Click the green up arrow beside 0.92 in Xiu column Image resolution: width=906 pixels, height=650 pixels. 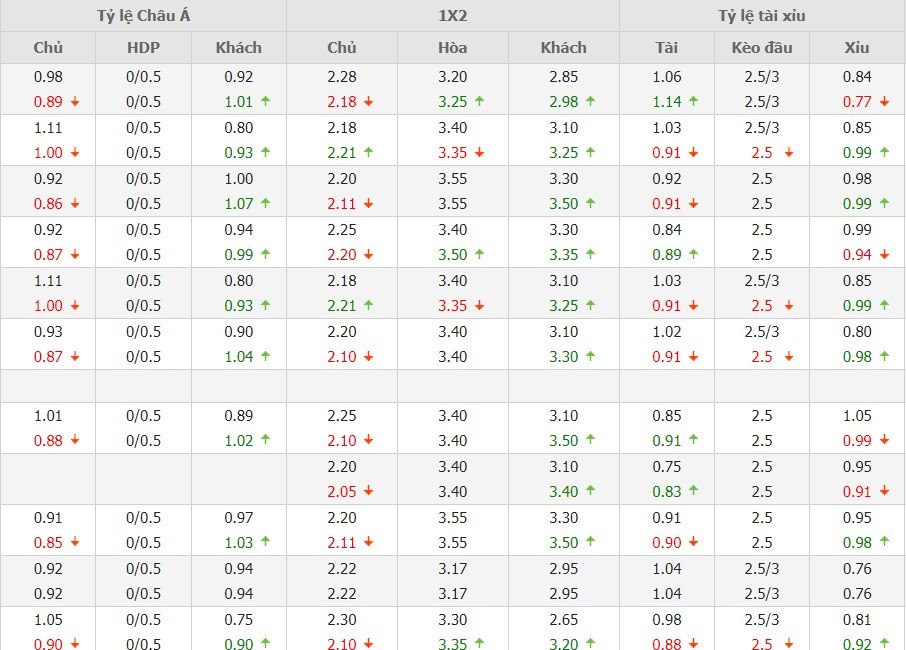pos(884,645)
